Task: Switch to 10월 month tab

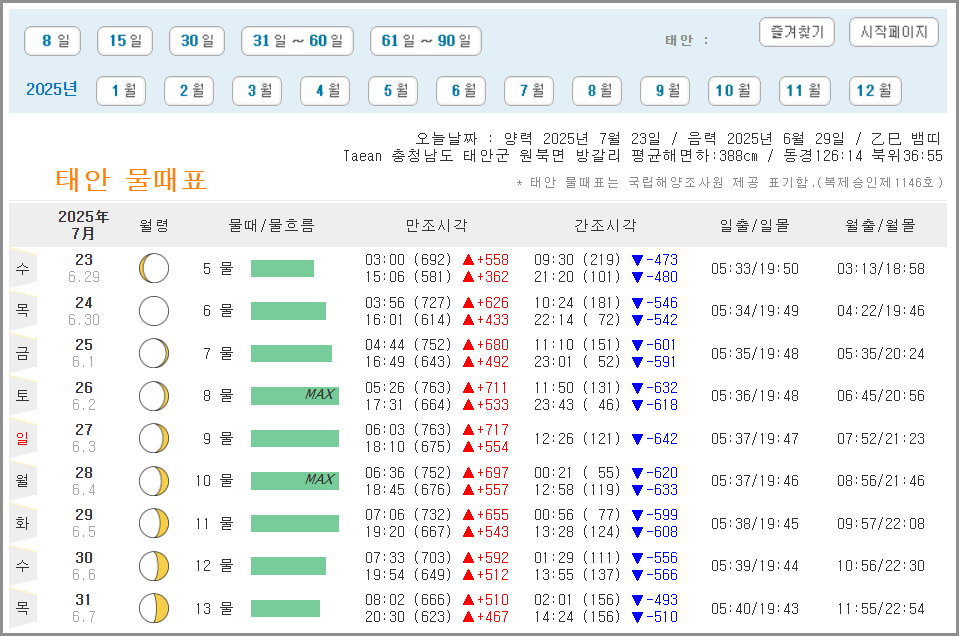Action: coord(734,91)
